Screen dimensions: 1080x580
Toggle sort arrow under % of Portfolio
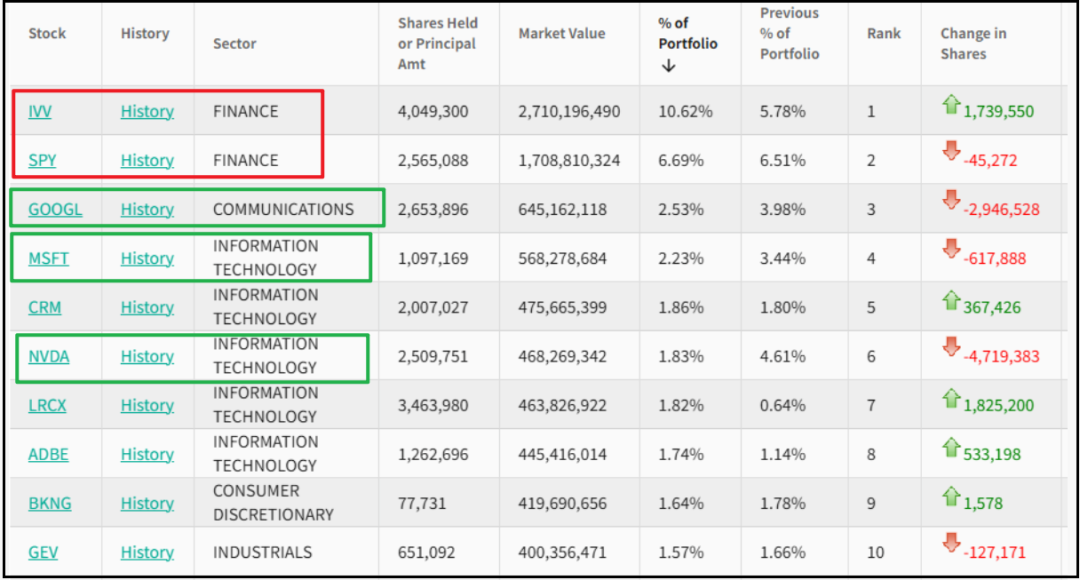(669, 66)
